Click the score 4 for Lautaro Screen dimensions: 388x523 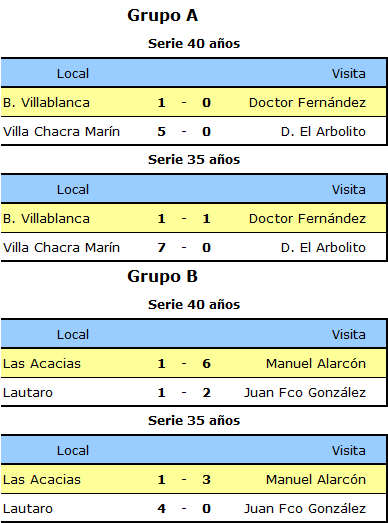click(x=161, y=509)
